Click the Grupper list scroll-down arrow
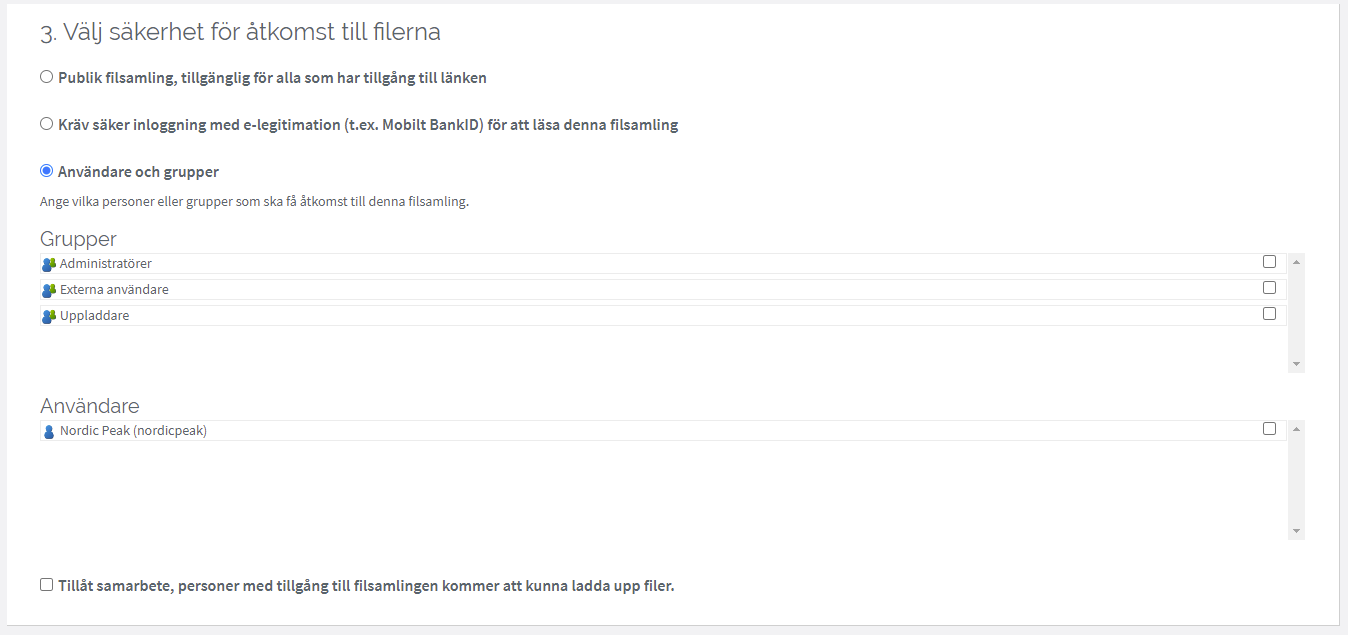The width and height of the screenshot is (1348, 635). tap(1296, 364)
